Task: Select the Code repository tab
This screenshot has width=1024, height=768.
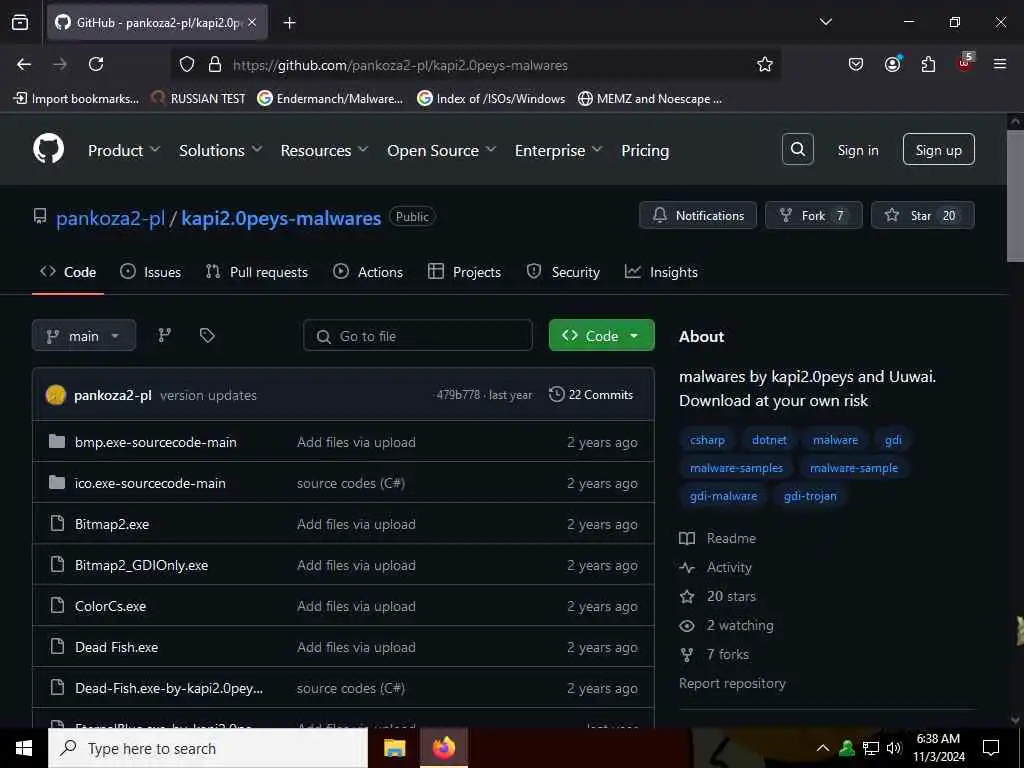Action: pyautogui.click(x=68, y=272)
